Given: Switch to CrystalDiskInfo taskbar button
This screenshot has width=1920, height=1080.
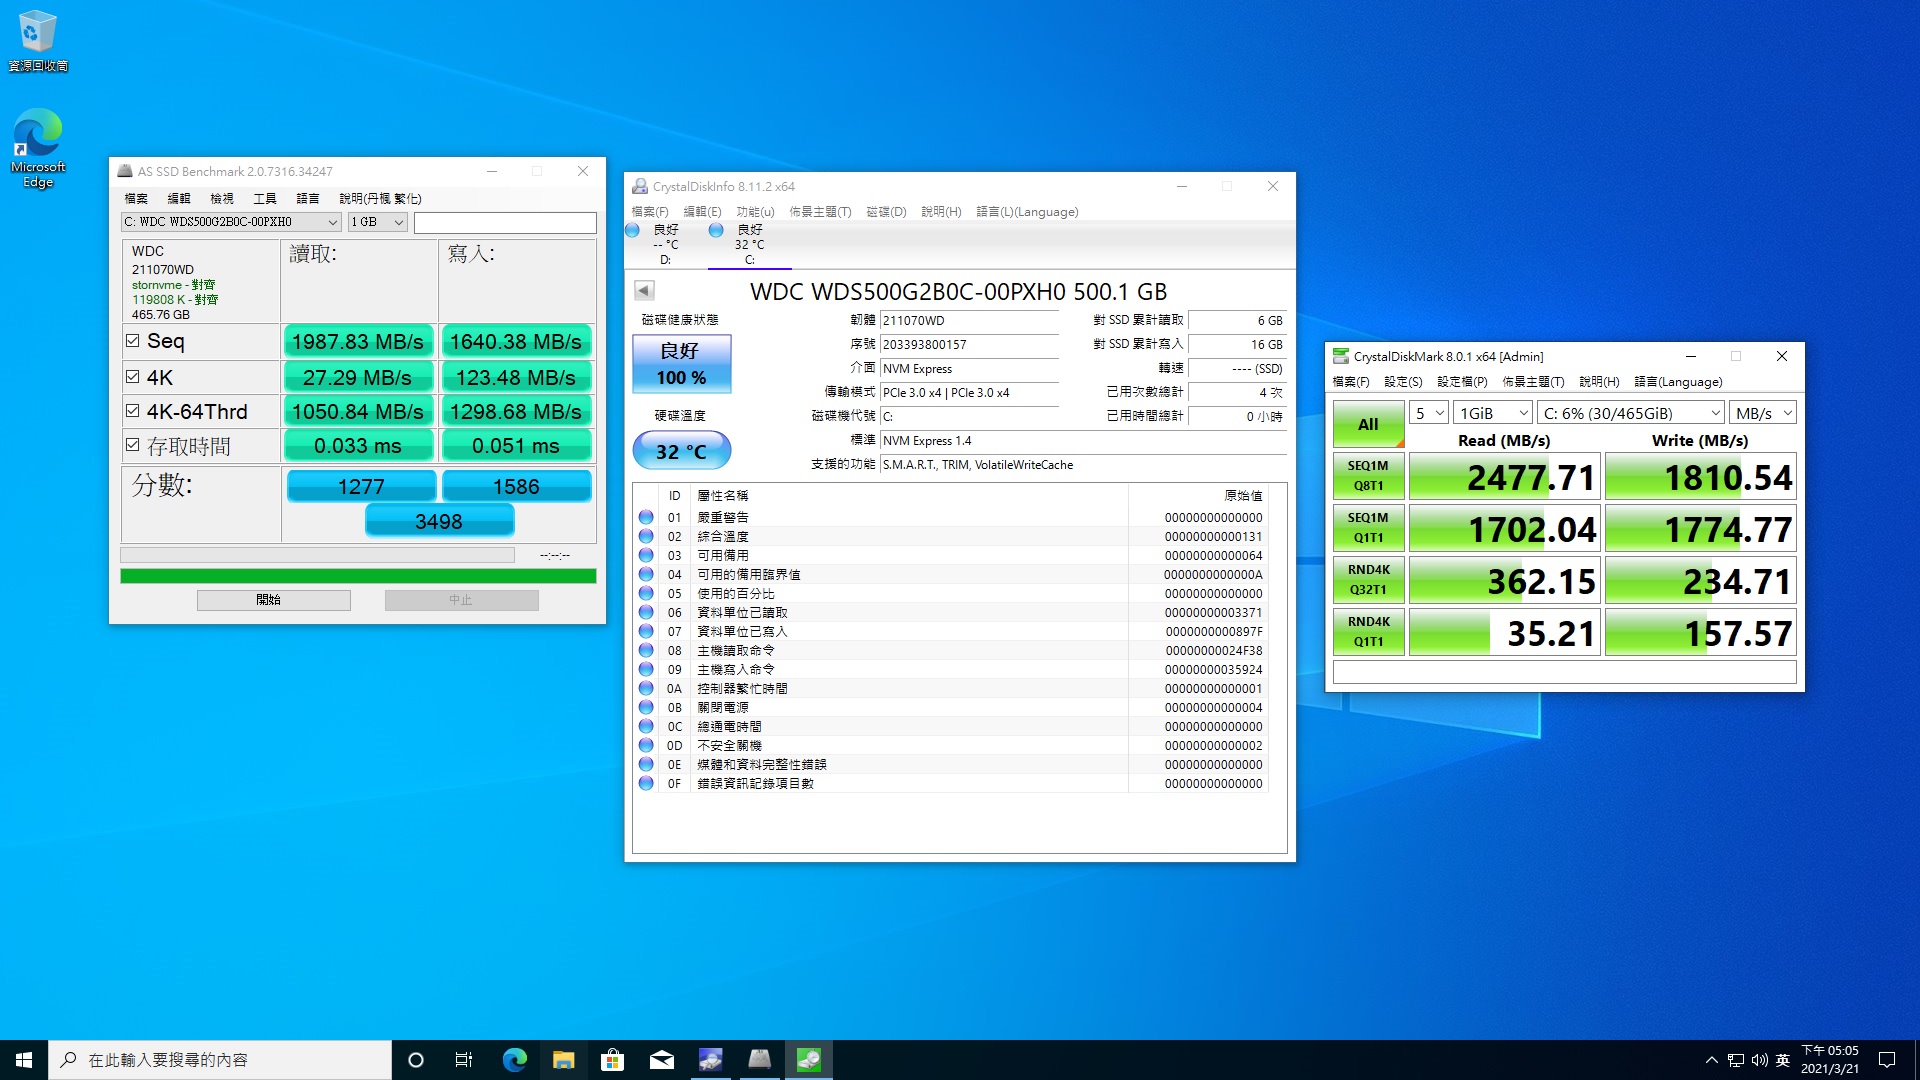Looking at the screenshot, I should (710, 1060).
